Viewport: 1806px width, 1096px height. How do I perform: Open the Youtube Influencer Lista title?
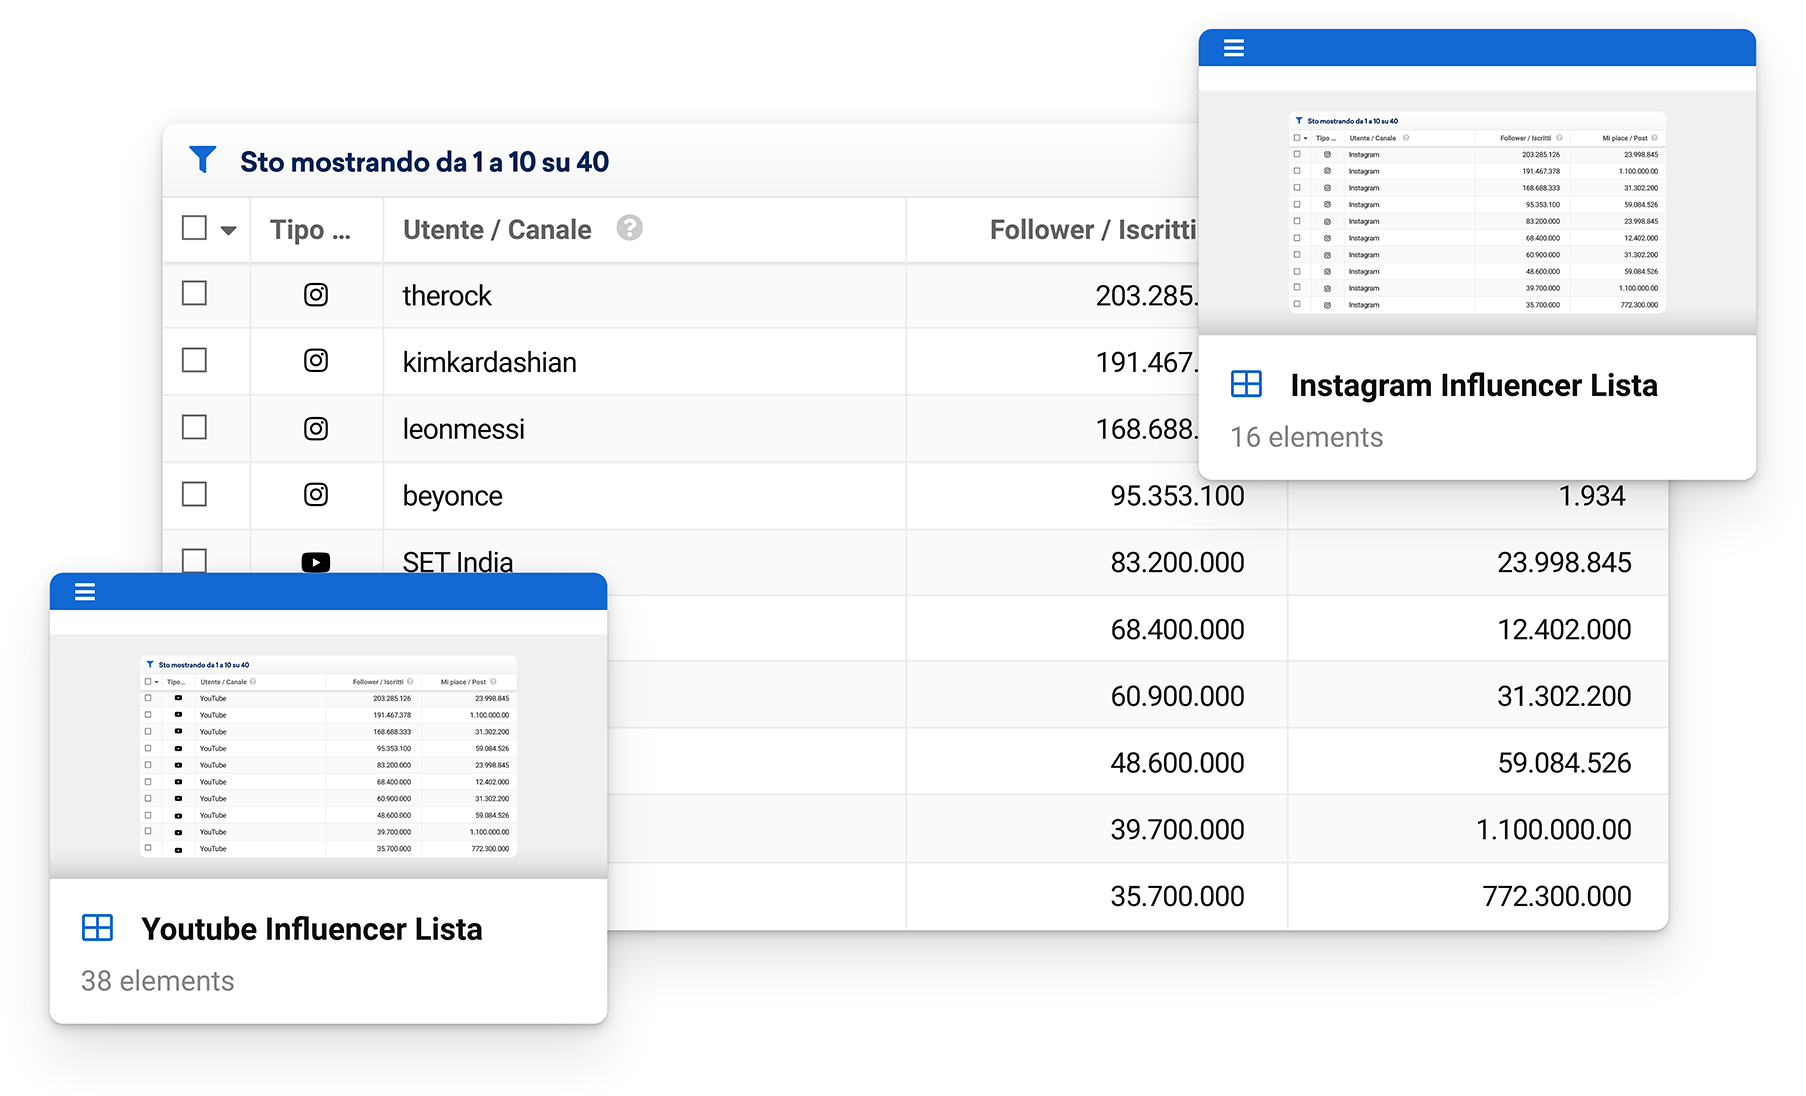pyautogui.click(x=311, y=929)
